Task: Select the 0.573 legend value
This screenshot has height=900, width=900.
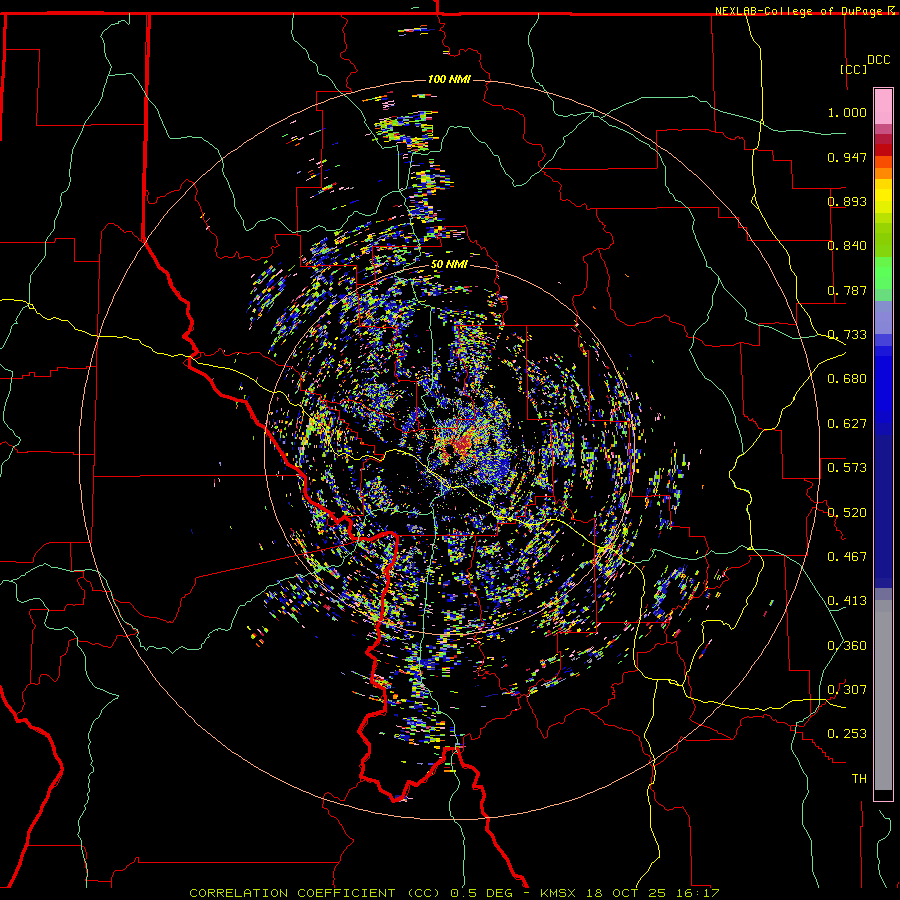Action: point(847,468)
